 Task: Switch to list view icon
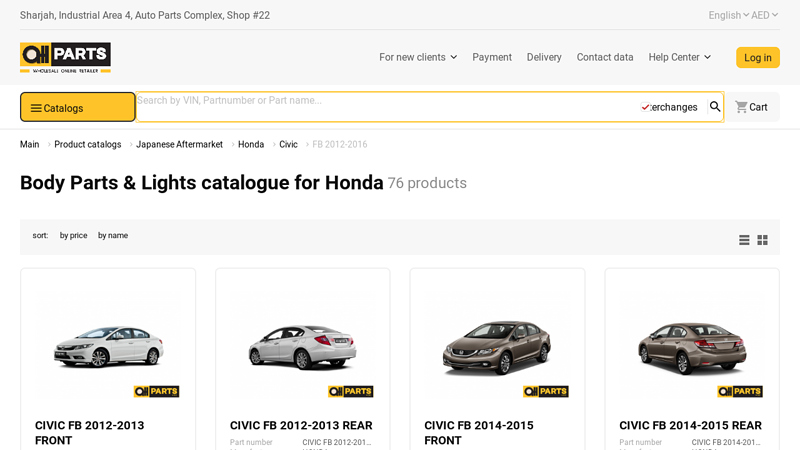pos(744,240)
